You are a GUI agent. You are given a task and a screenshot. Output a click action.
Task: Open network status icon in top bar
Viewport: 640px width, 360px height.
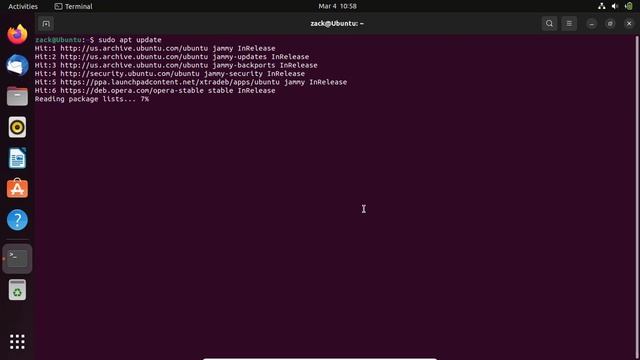[x=602, y=6]
